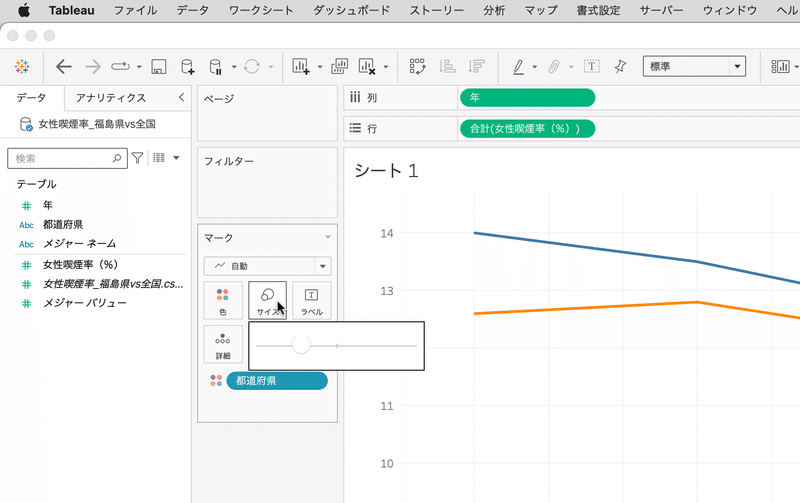Clear the sheet icon
This screenshot has height=503, width=800.
click(367, 66)
